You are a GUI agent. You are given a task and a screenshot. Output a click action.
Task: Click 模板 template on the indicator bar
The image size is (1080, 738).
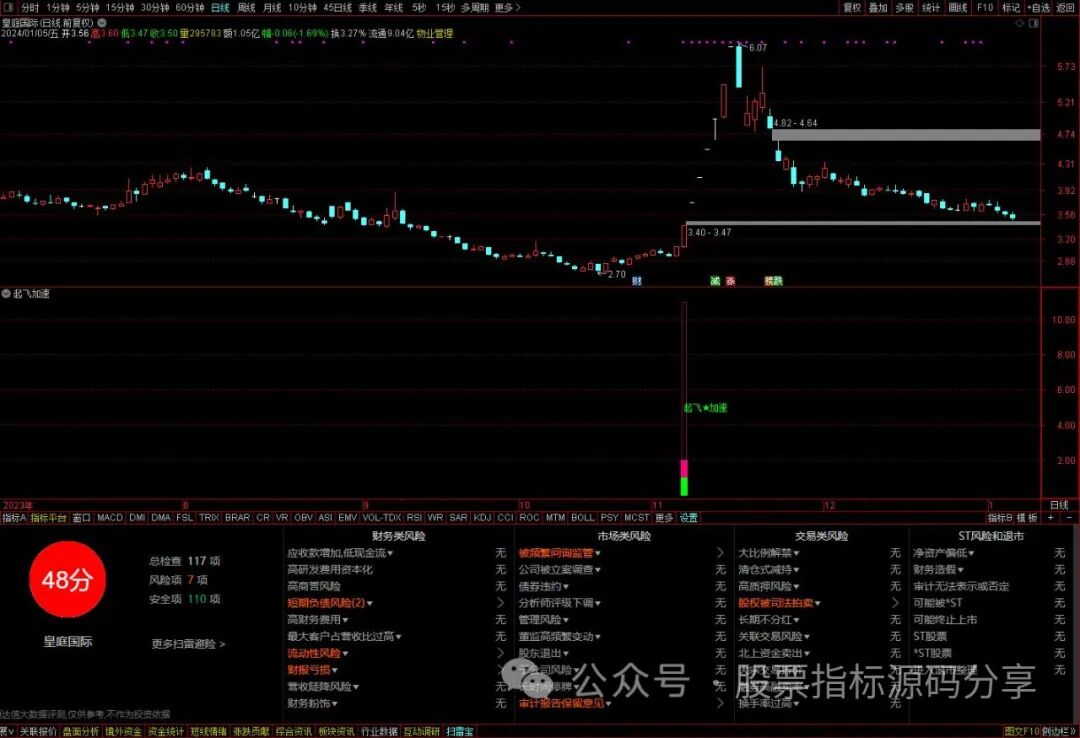1027,517
